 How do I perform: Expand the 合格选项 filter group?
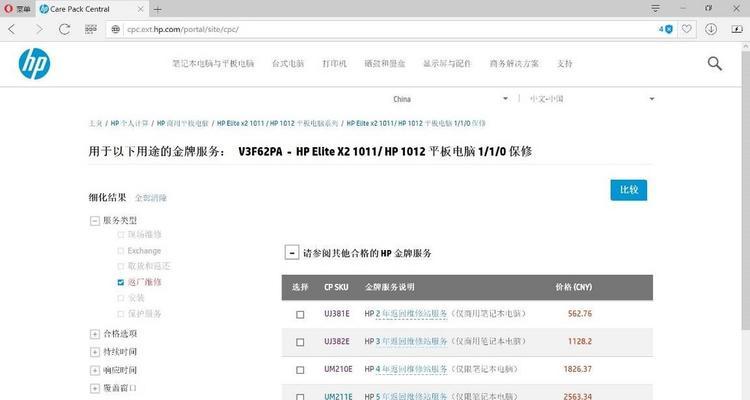(x=95, y=334)
